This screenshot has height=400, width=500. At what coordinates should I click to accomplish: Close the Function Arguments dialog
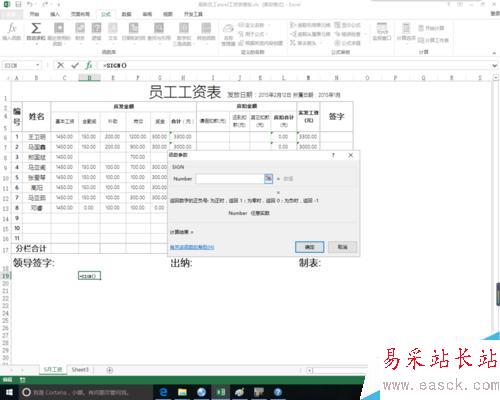click(350, 155)
